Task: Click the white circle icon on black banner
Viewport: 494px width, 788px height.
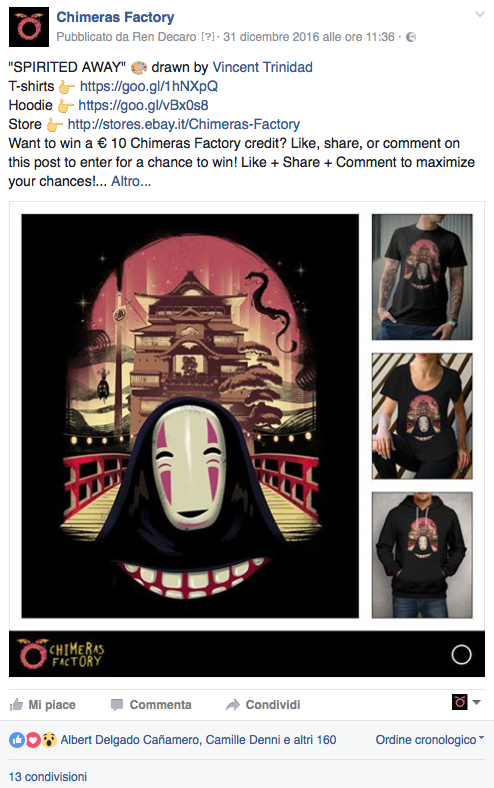Action: pyautogui.click(x=461, y=654)
